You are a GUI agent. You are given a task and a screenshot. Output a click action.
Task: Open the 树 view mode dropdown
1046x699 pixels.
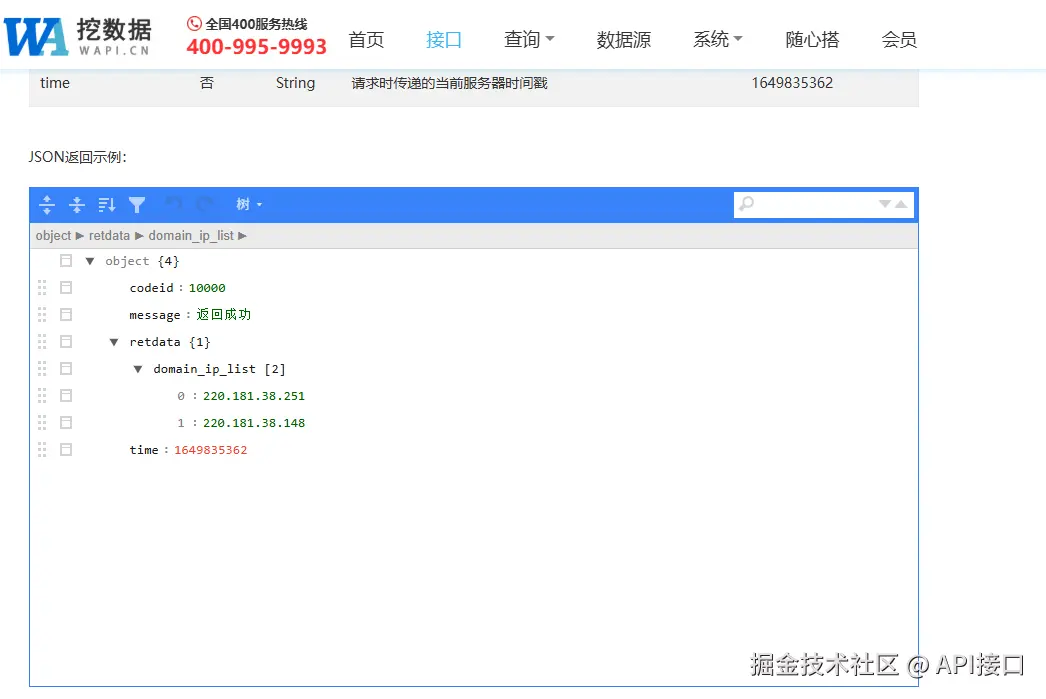tap(249, 204)
